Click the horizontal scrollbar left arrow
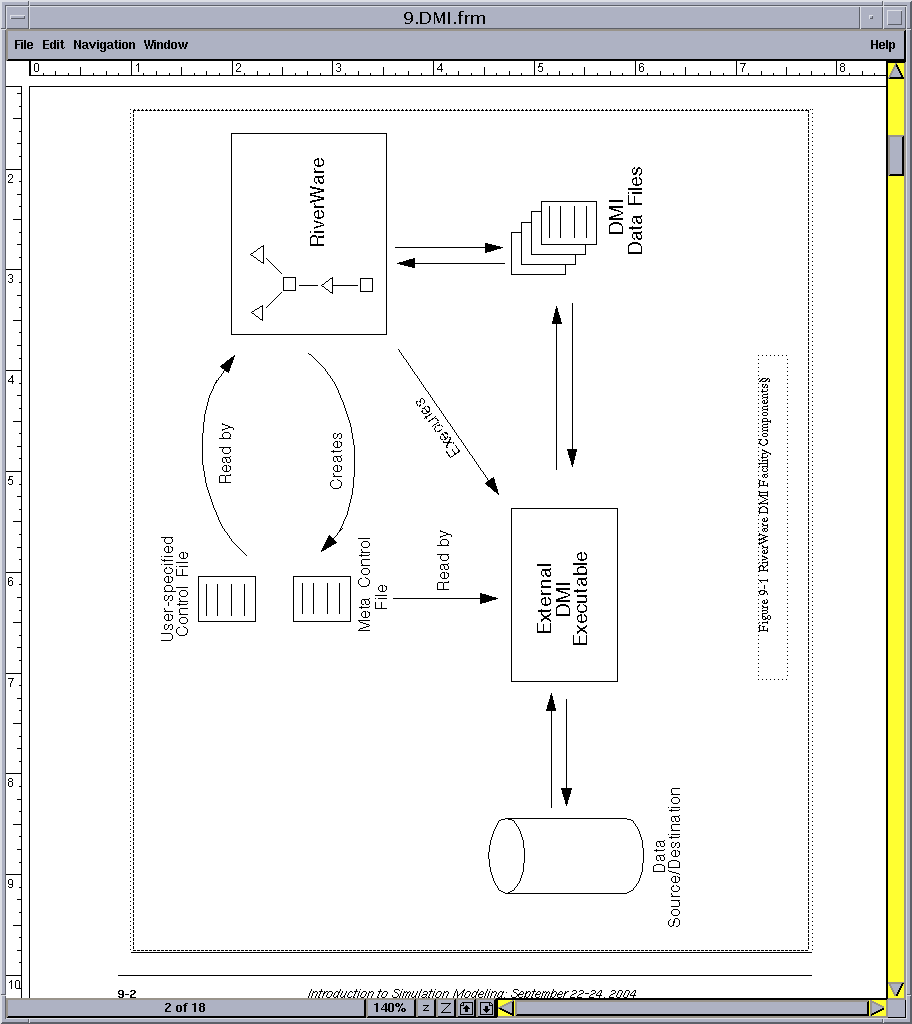Screen dimensions: 912x1024 tap(506, 1008)
